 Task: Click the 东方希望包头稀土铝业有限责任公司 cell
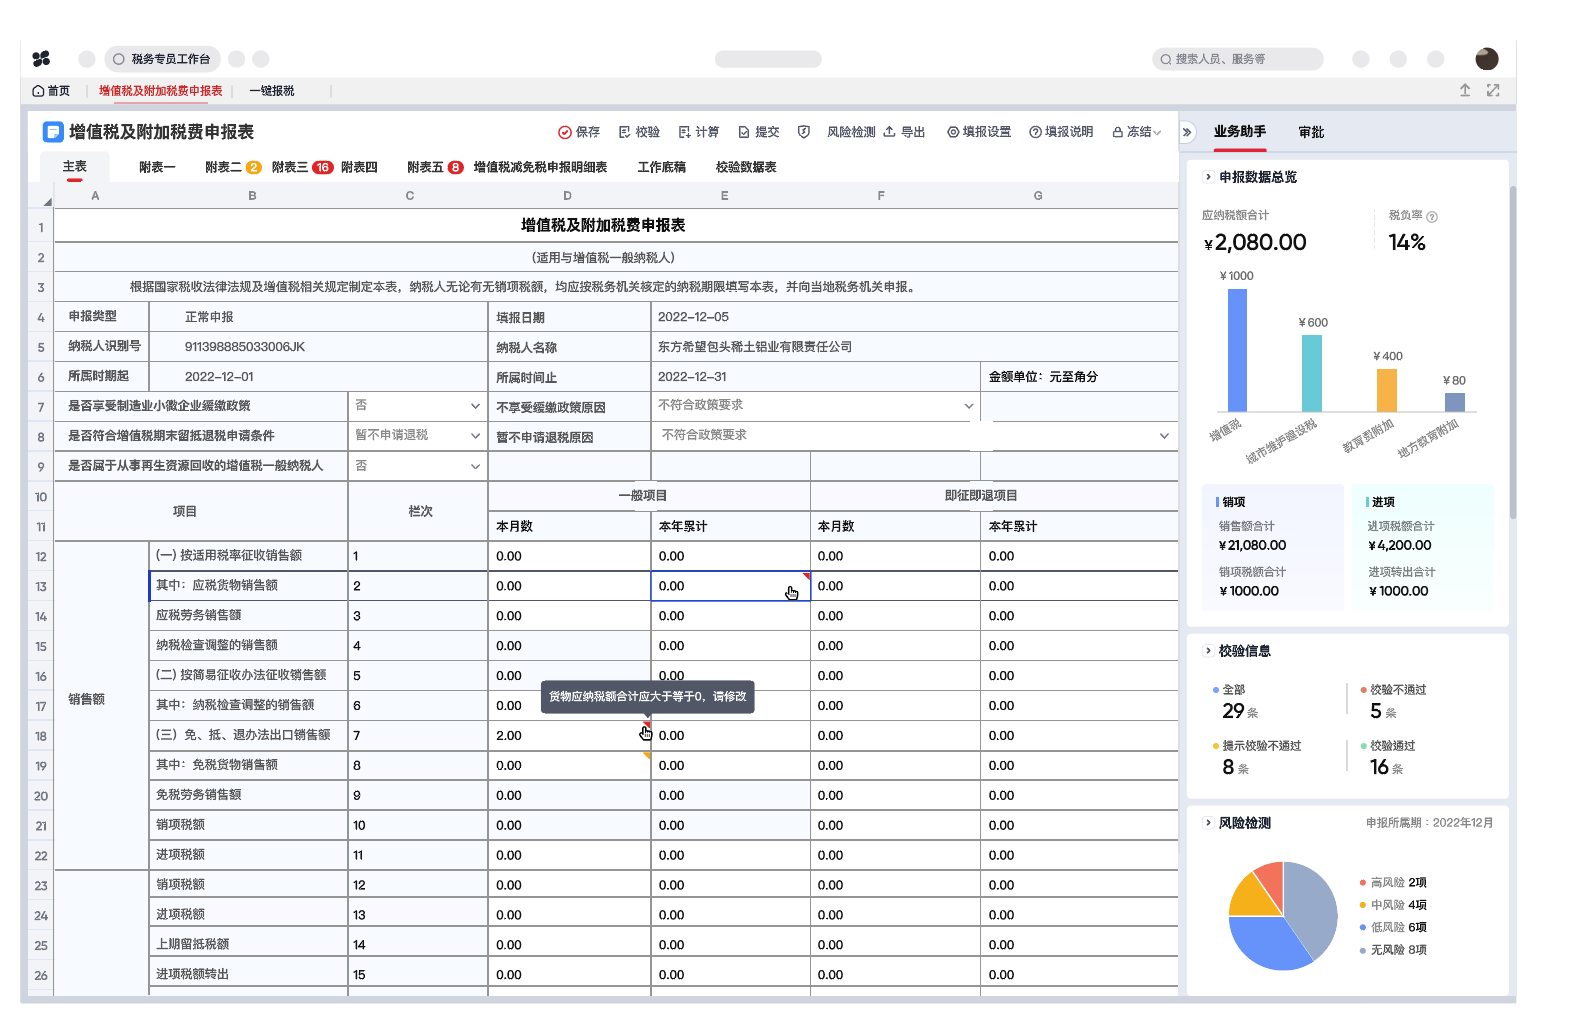[914, 347]
